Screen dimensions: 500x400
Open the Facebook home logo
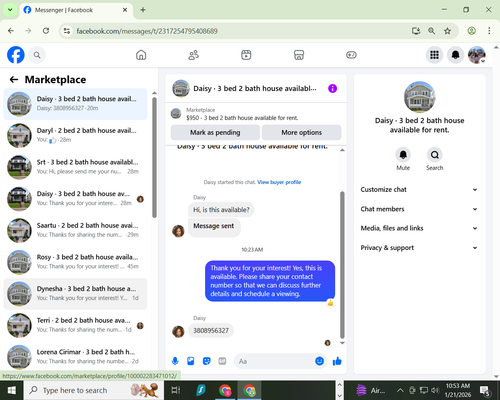[16, 55]
